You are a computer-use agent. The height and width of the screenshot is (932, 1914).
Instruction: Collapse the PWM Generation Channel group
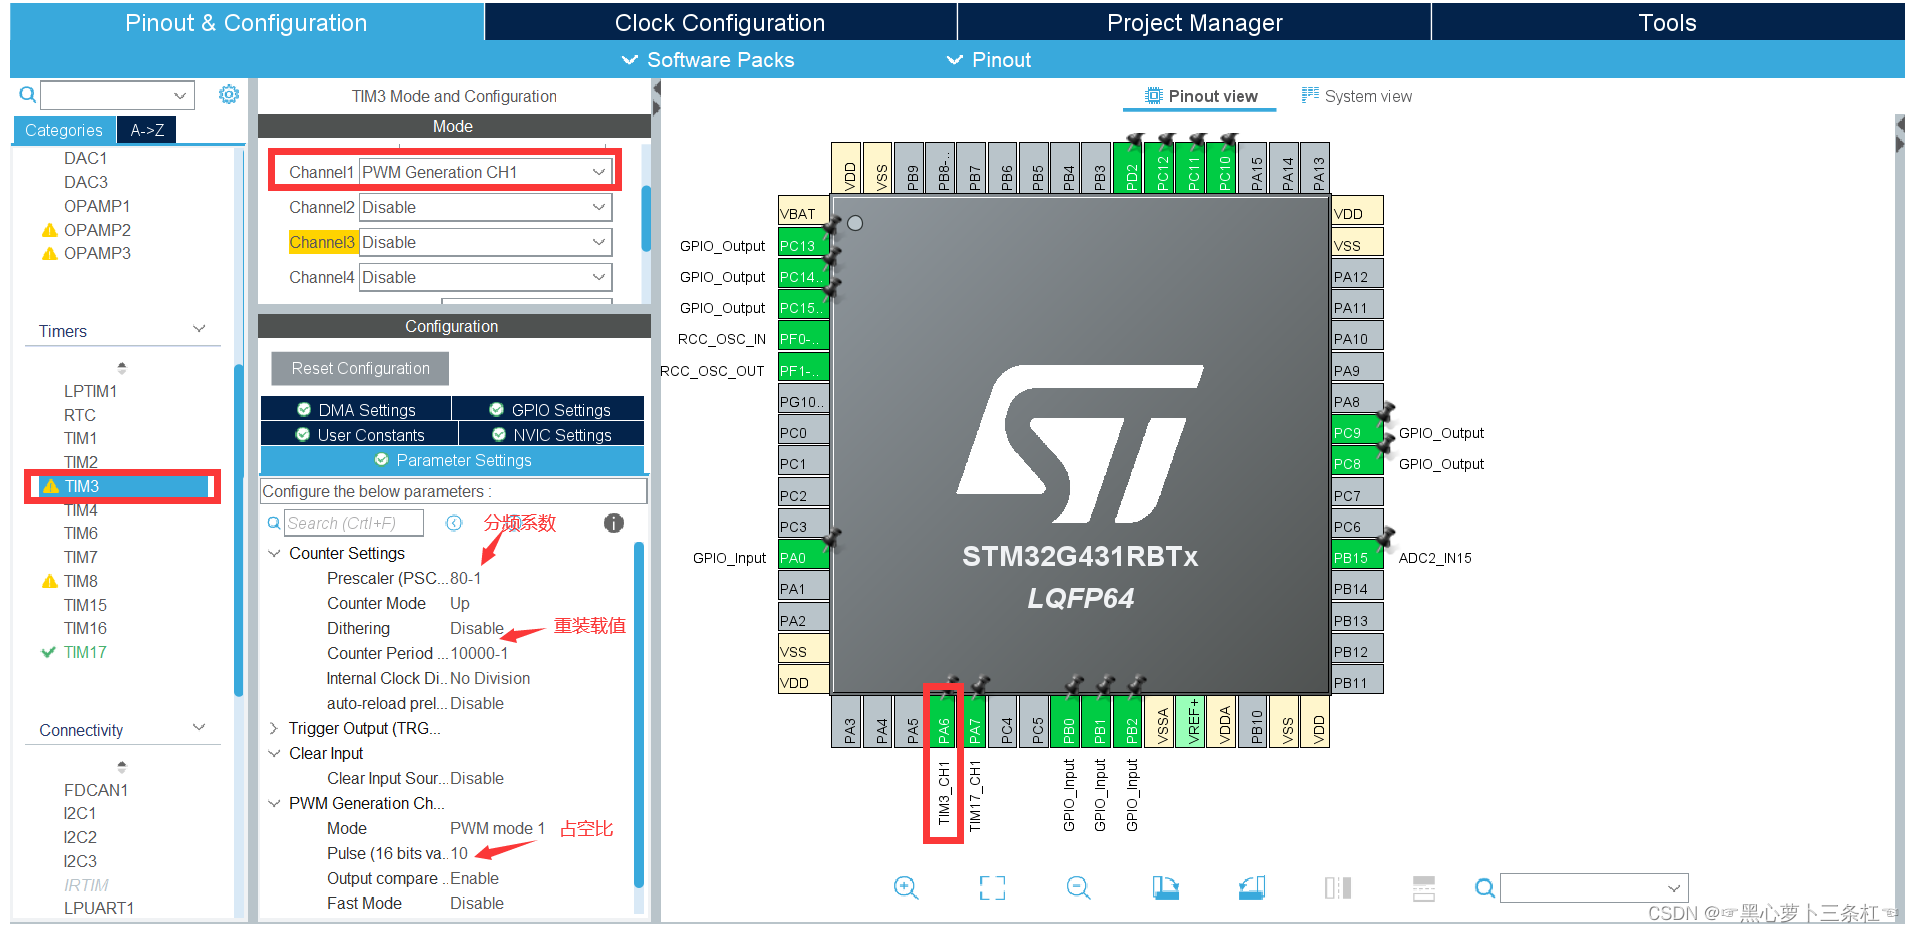coord(274,803)
